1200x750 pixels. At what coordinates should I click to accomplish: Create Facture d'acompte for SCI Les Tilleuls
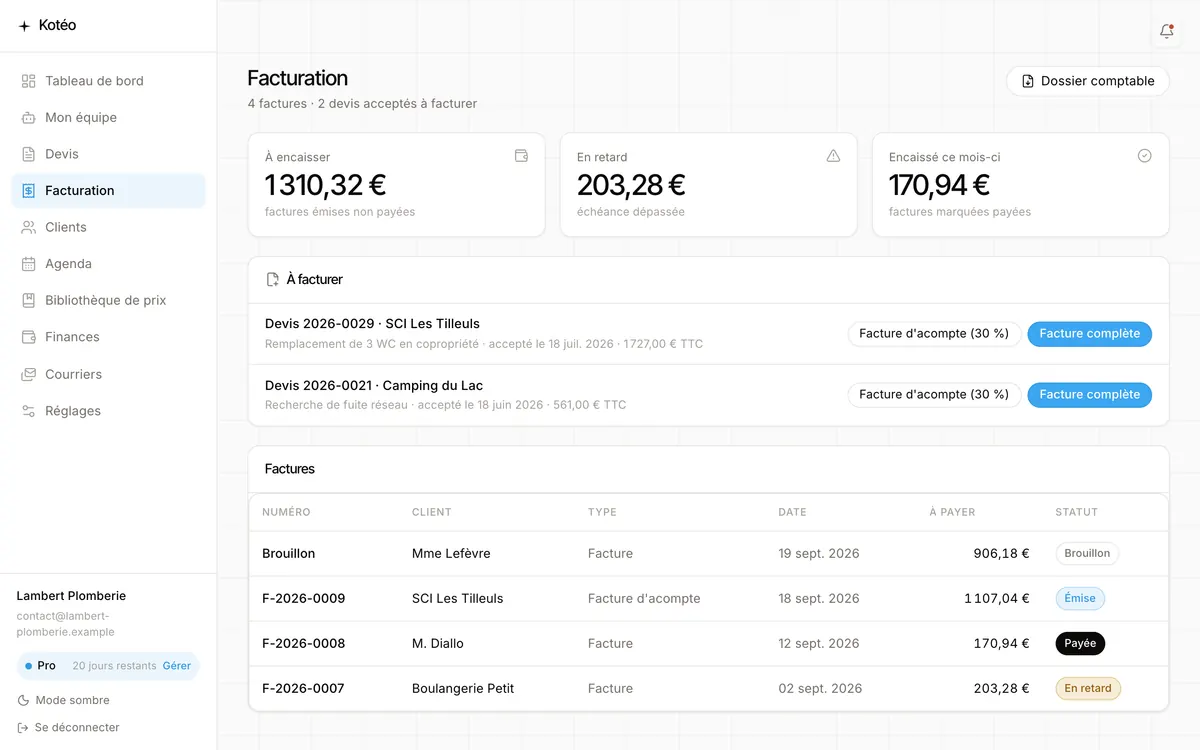934,334
